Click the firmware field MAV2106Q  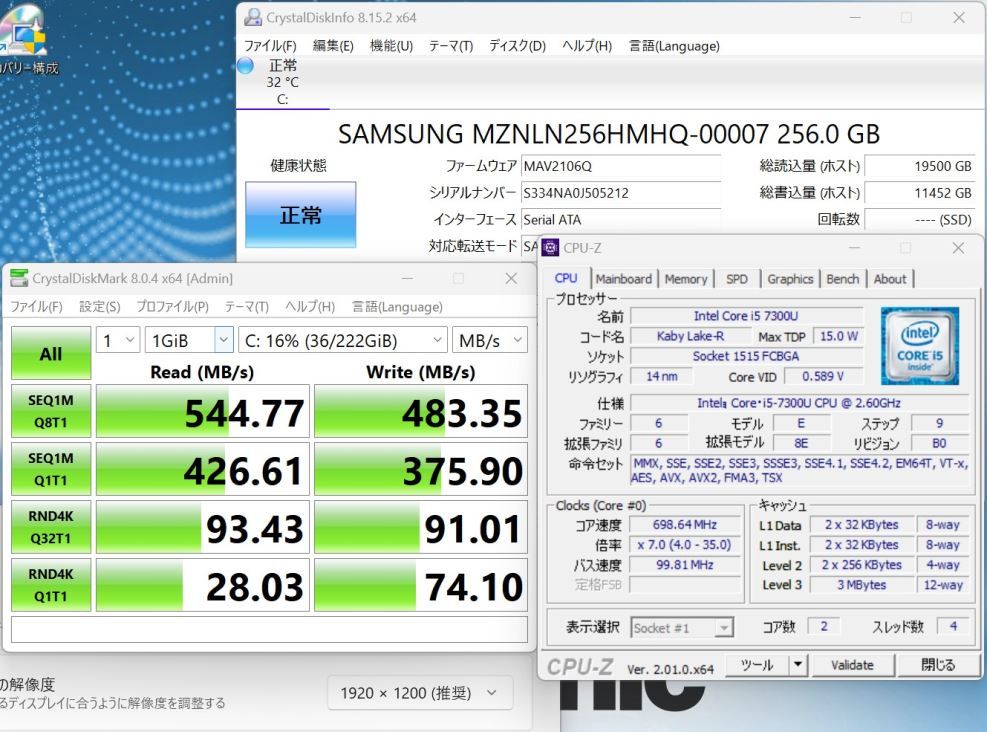click(x=621, y=166)
